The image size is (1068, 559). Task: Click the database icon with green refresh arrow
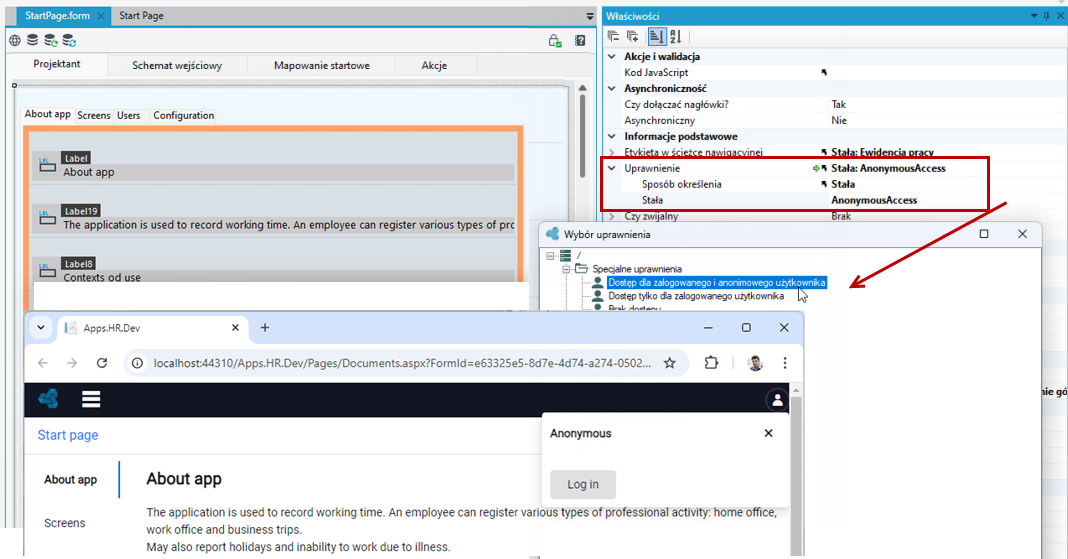pos(50,40)
